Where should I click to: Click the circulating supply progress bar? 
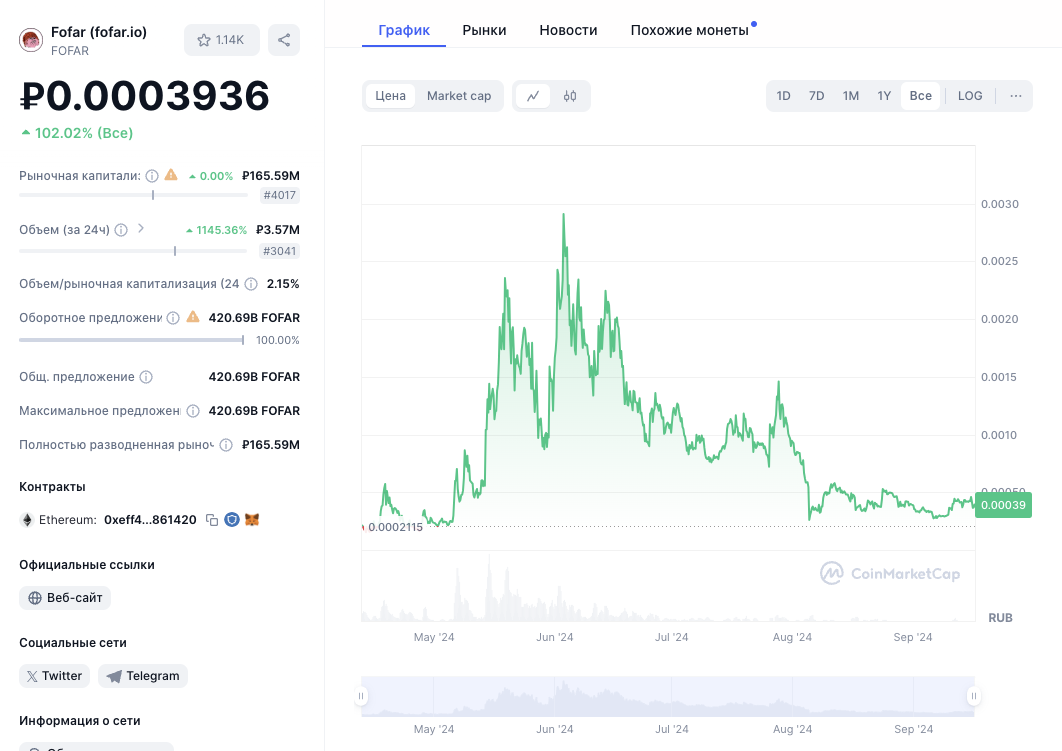pos(131,340)
